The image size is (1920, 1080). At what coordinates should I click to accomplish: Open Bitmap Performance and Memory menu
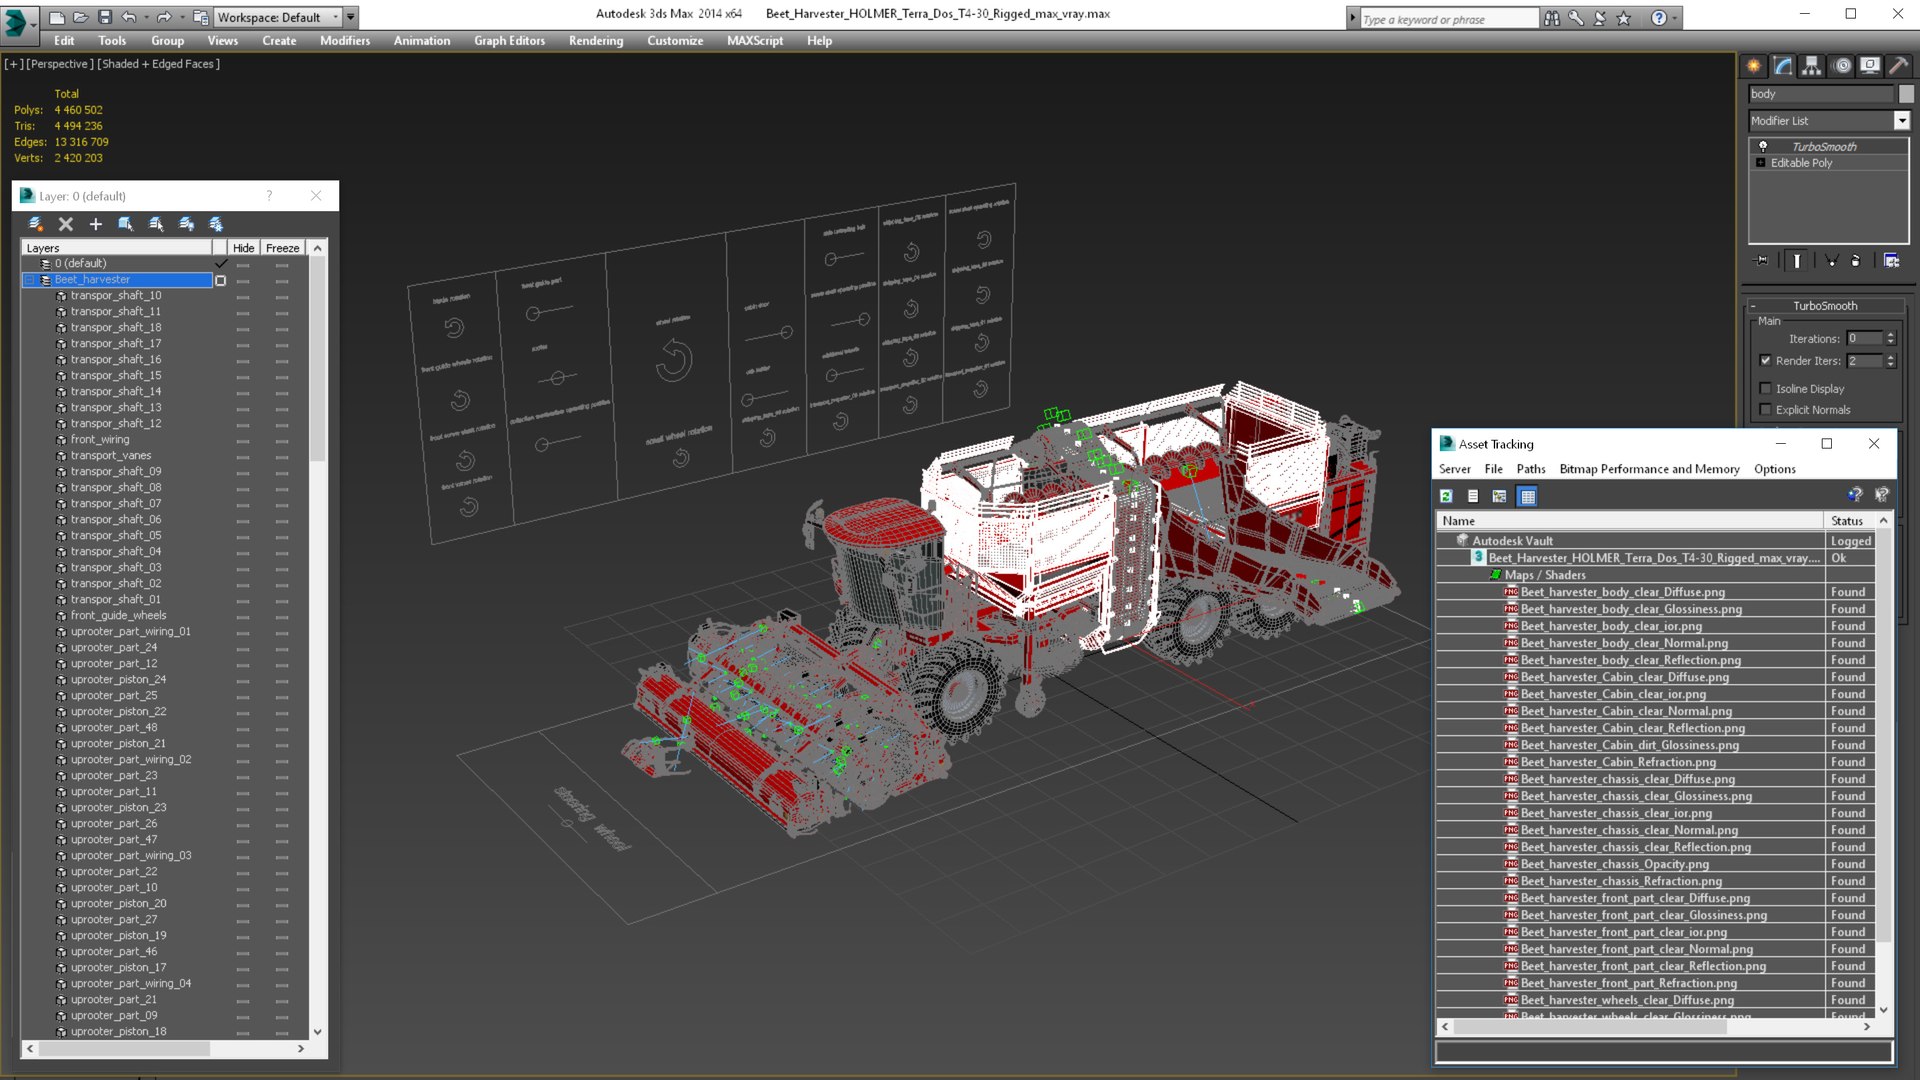[x=1650, y=469]
